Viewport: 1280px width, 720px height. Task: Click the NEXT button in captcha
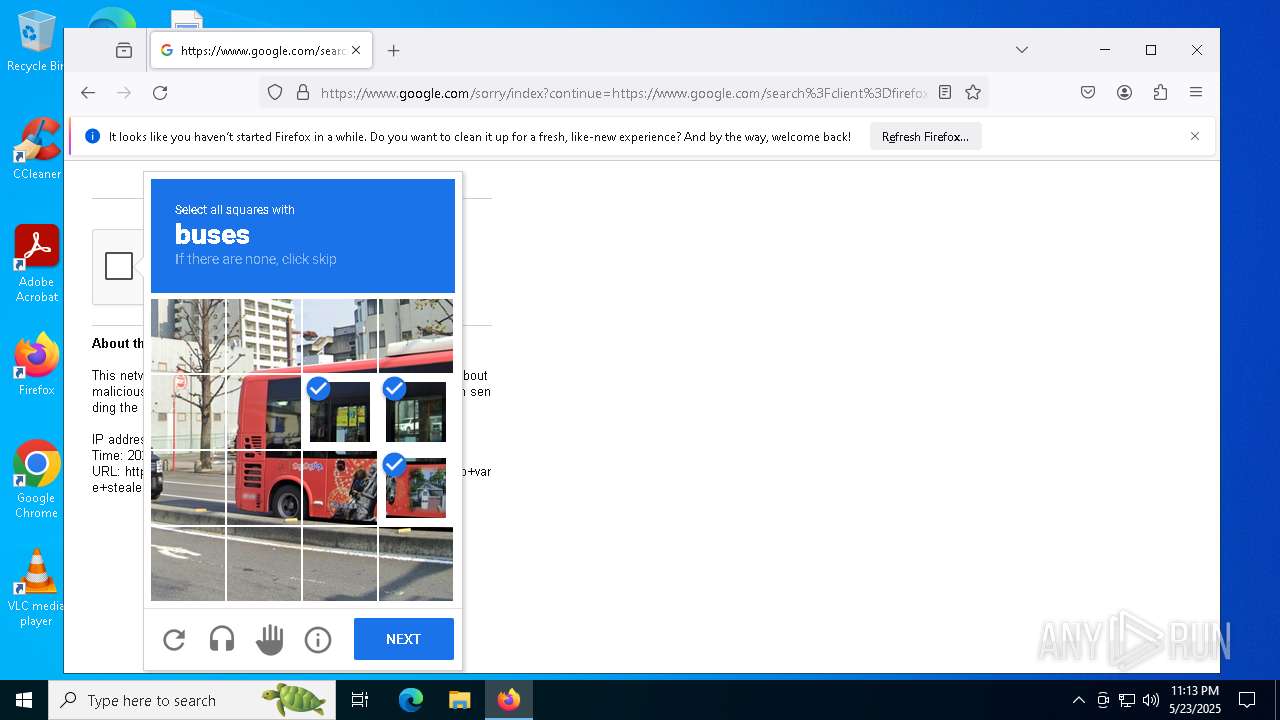coord(404,639)
